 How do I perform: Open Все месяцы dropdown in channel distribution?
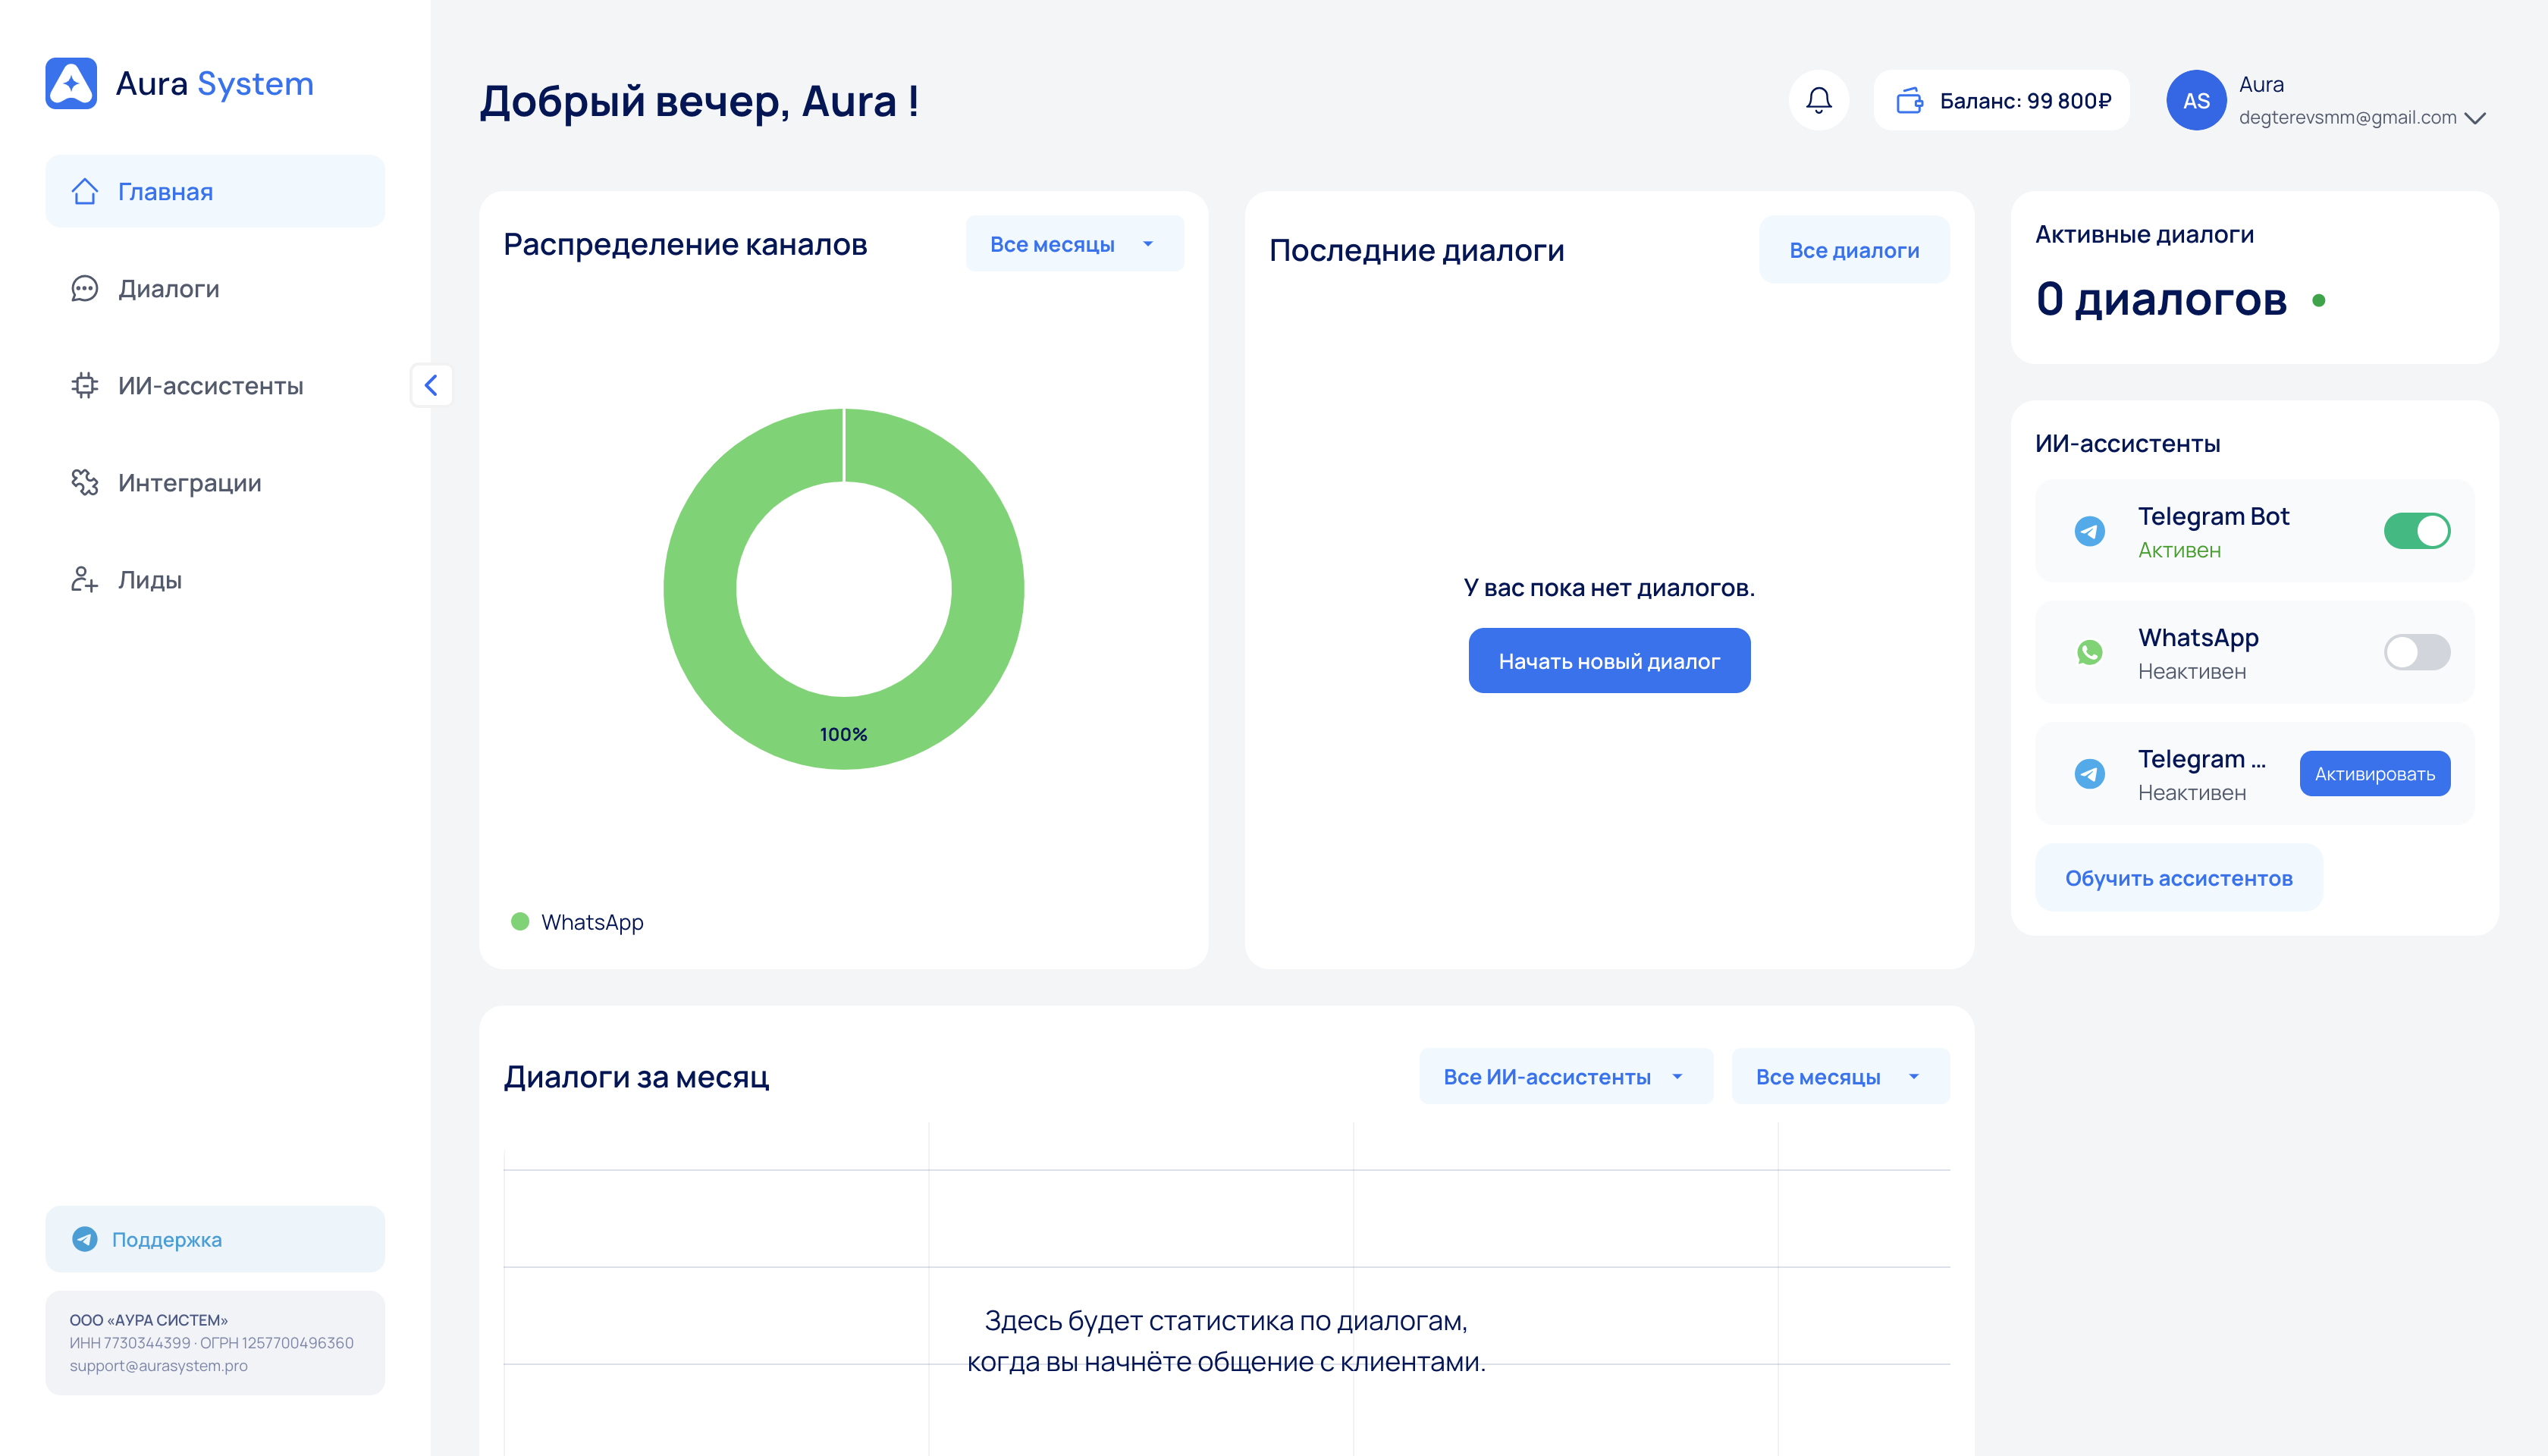tap(1074, 244)
